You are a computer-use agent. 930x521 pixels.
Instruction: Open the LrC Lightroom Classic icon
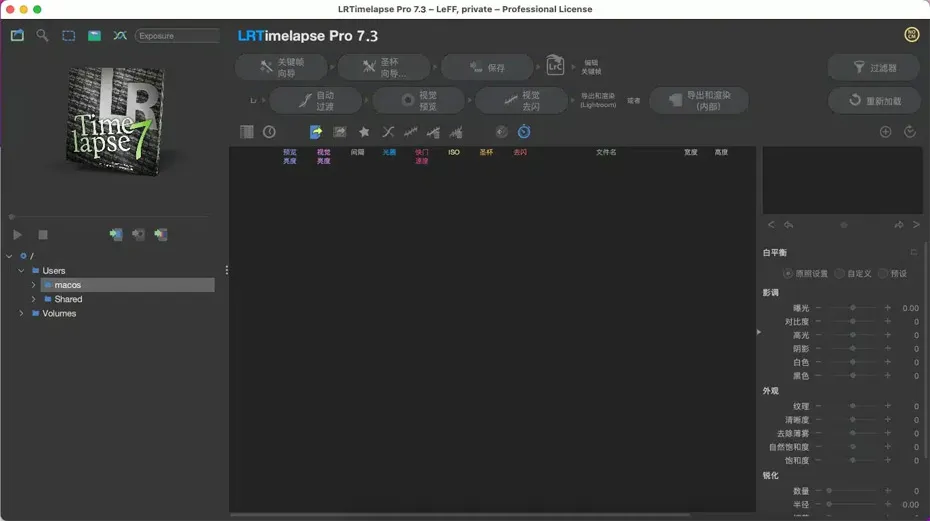556,67
